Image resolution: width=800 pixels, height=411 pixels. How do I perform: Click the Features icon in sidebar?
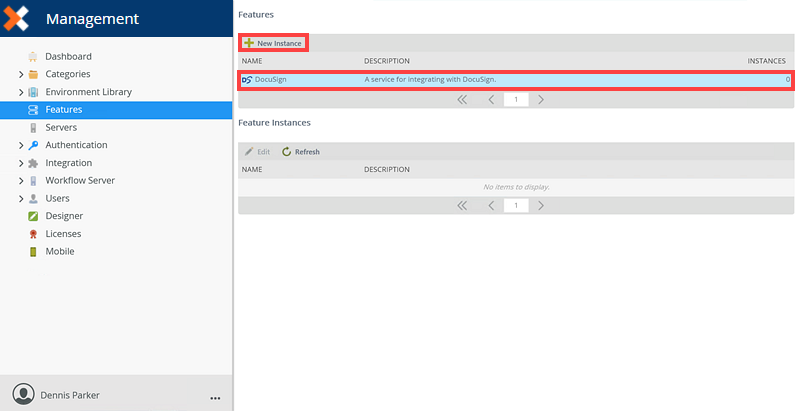point(33,110)
